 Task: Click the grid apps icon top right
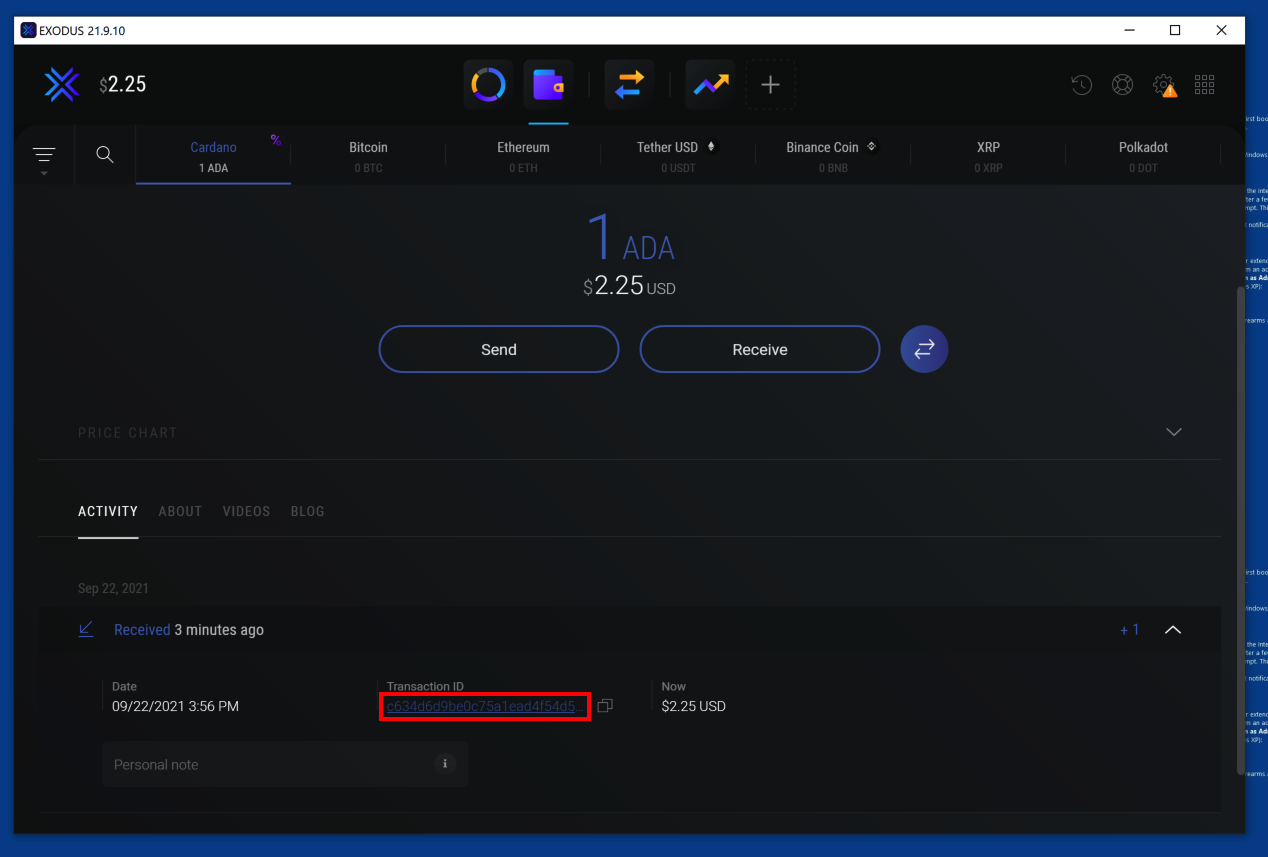1204,85
